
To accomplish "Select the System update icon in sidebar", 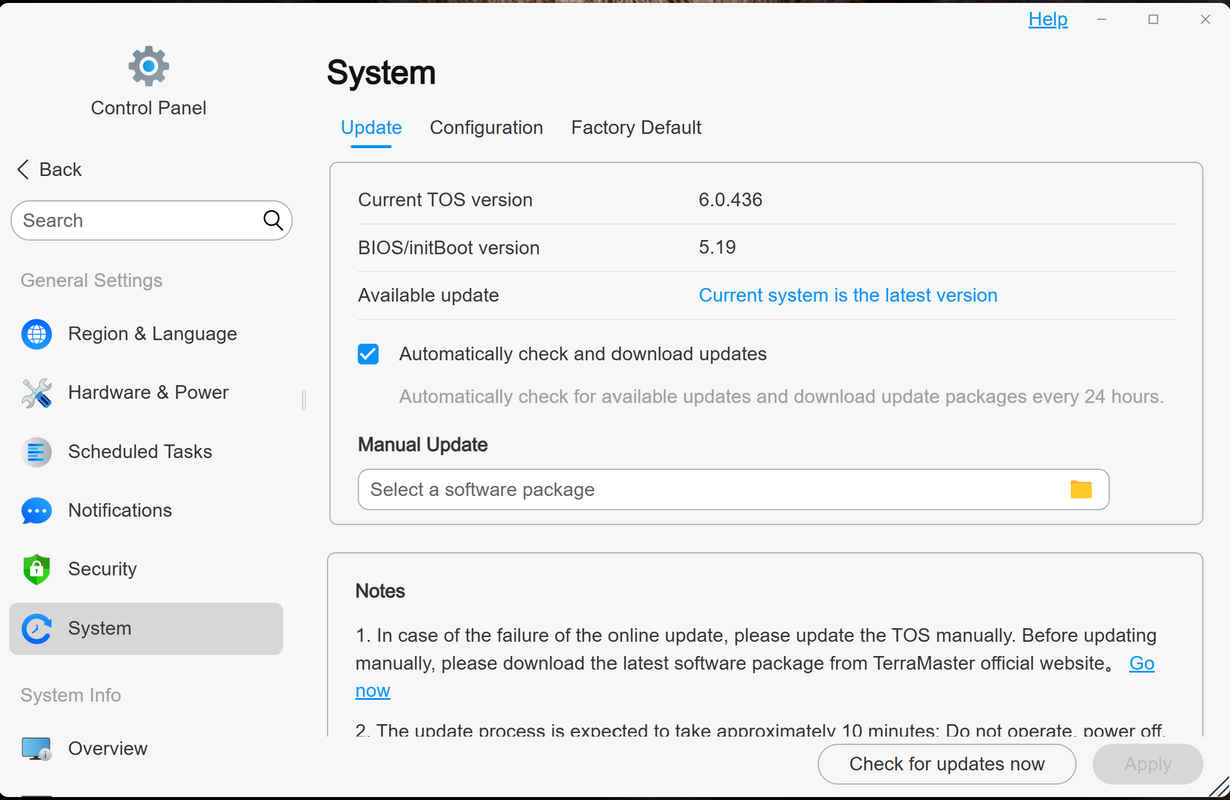I will [37, 629].
